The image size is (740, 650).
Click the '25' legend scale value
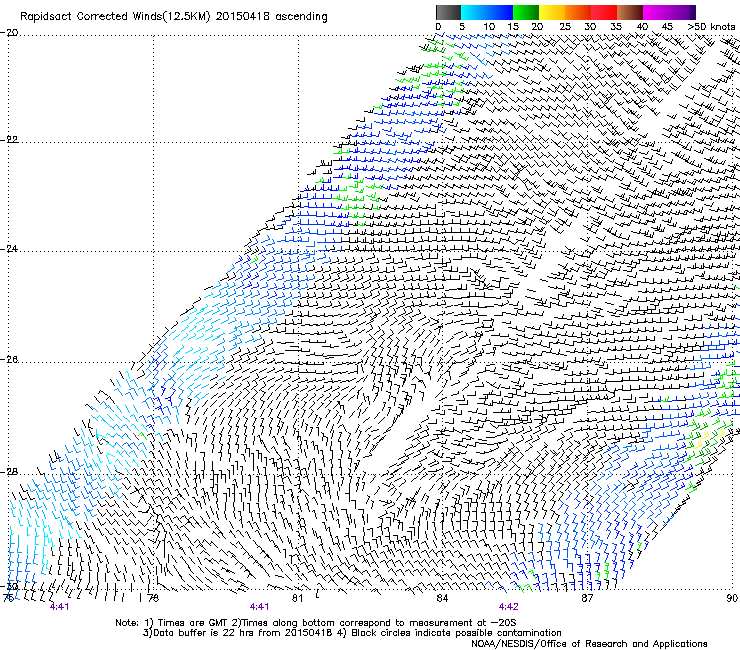click(x=564, y=27)
